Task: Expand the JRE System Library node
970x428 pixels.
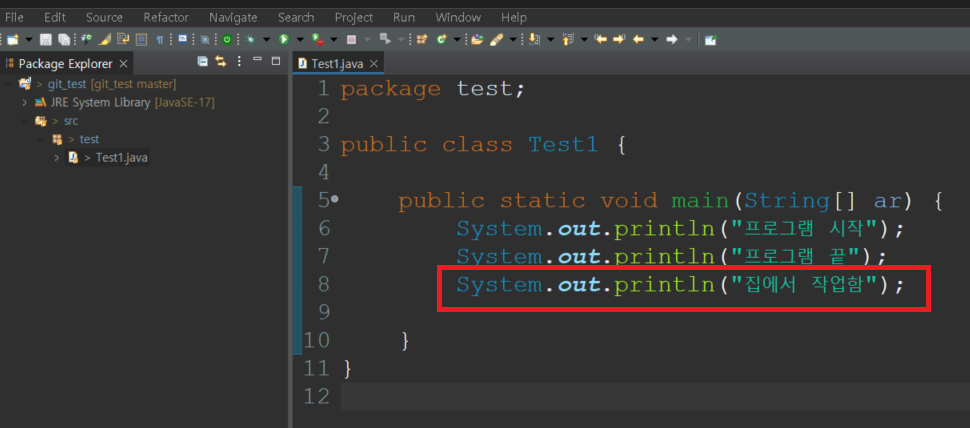Action: pos(25,102)
